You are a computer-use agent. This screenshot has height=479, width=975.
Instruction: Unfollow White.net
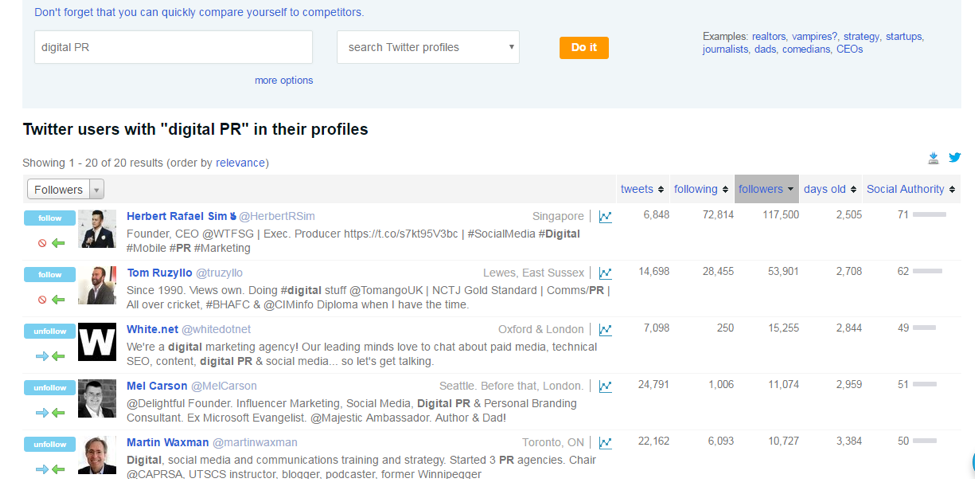(x=50, y=332)
